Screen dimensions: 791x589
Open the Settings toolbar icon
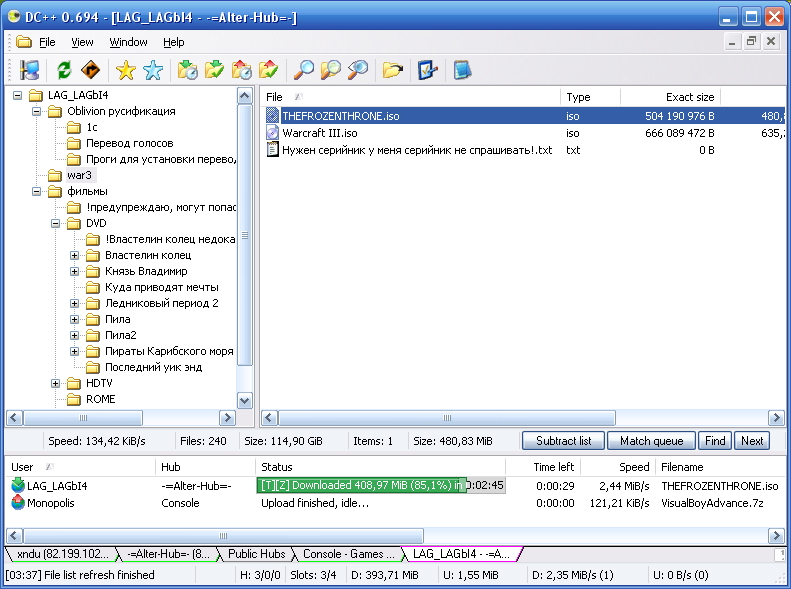pos(428,70)
